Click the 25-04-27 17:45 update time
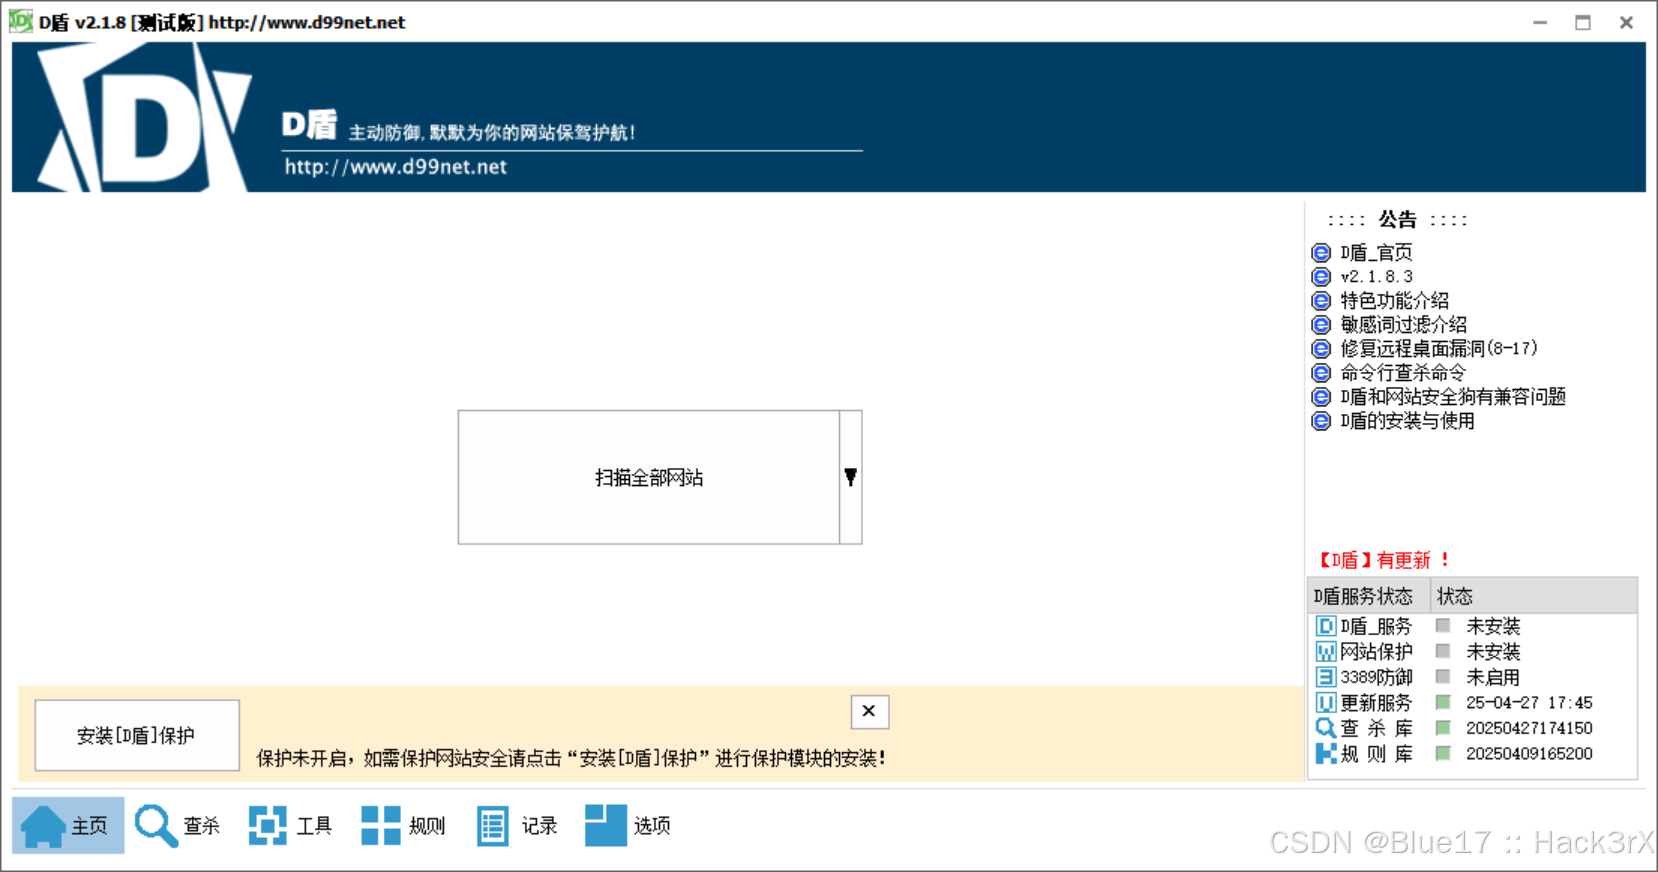This screenshot has height=872, width=1658. 1529,703
